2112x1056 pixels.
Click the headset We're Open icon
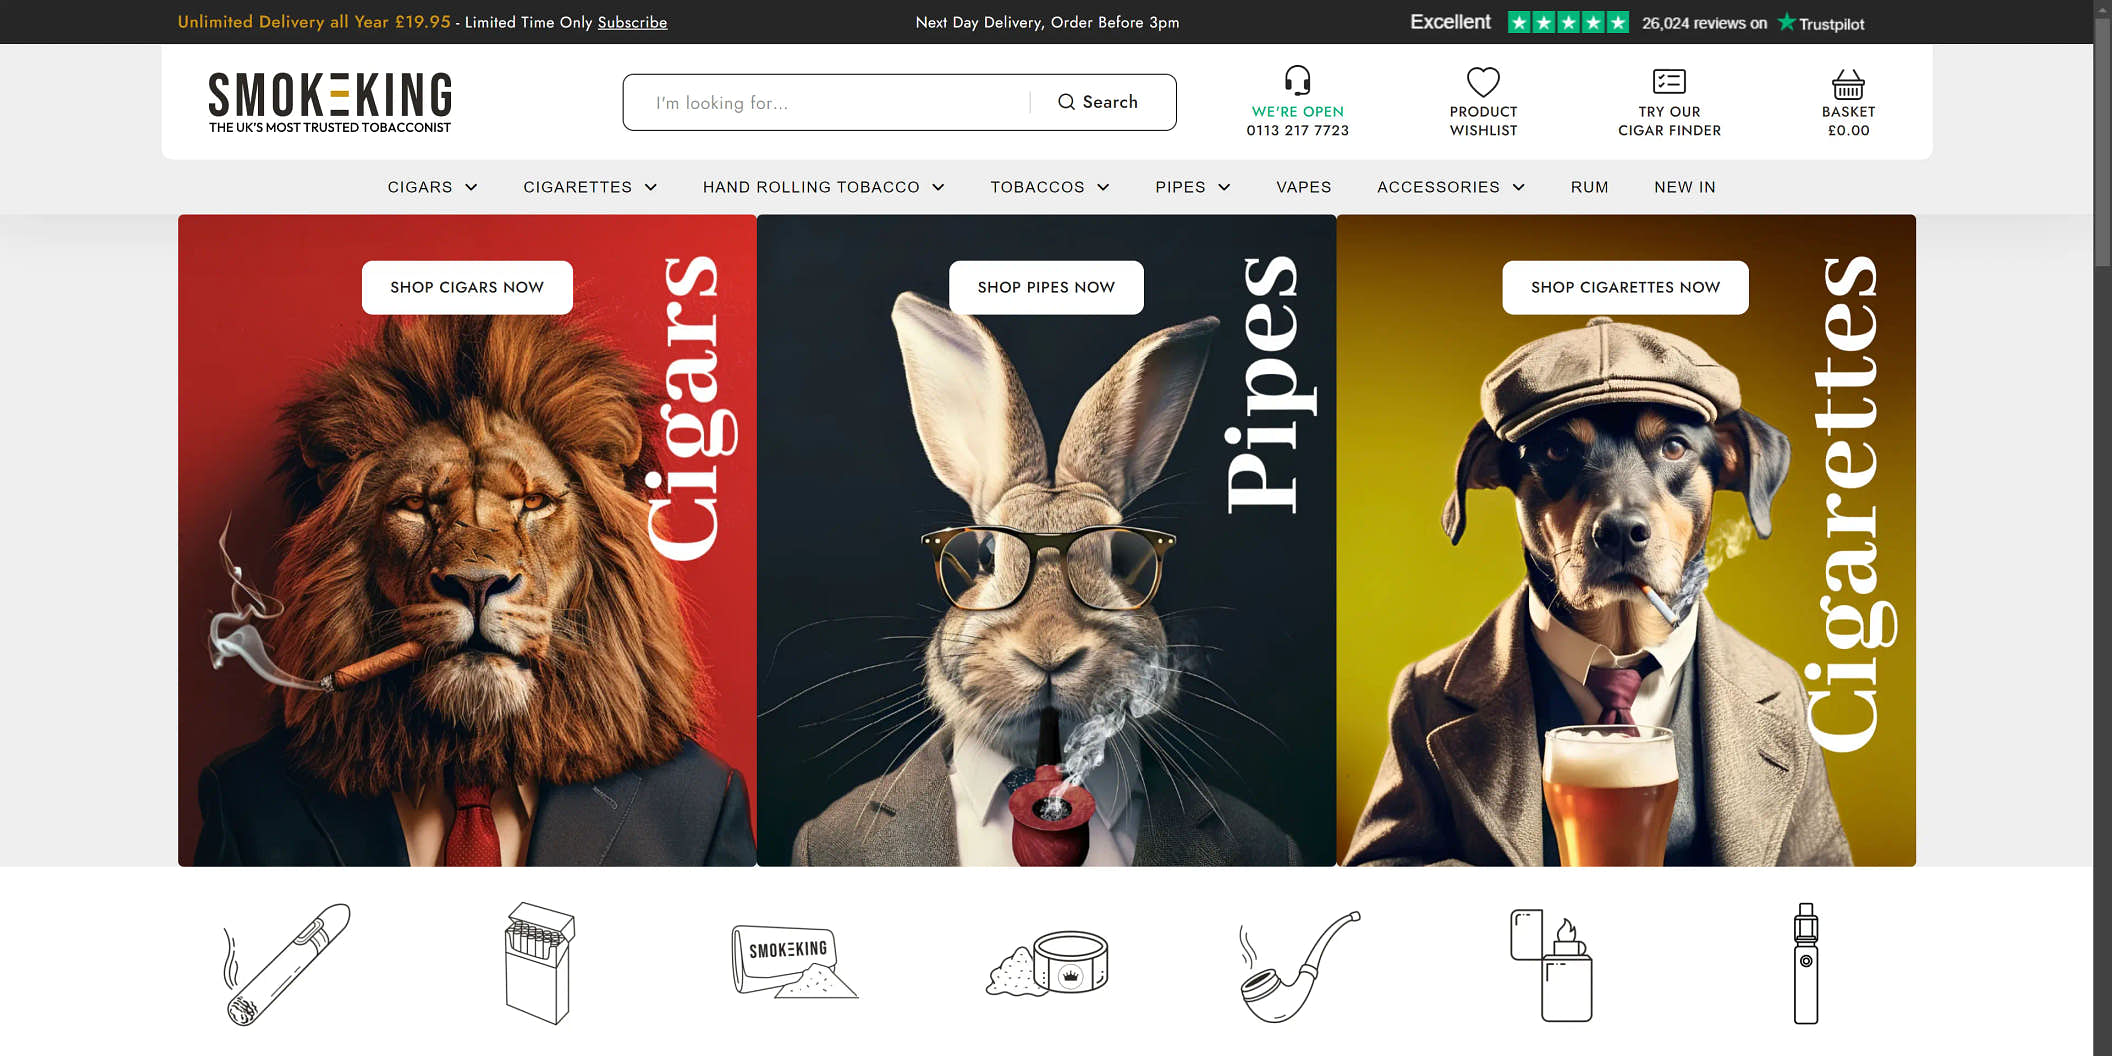tap(1297, 80)
